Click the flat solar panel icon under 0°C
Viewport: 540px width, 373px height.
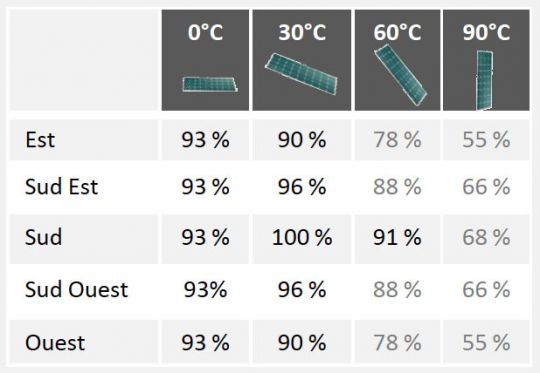pos(210,84)
